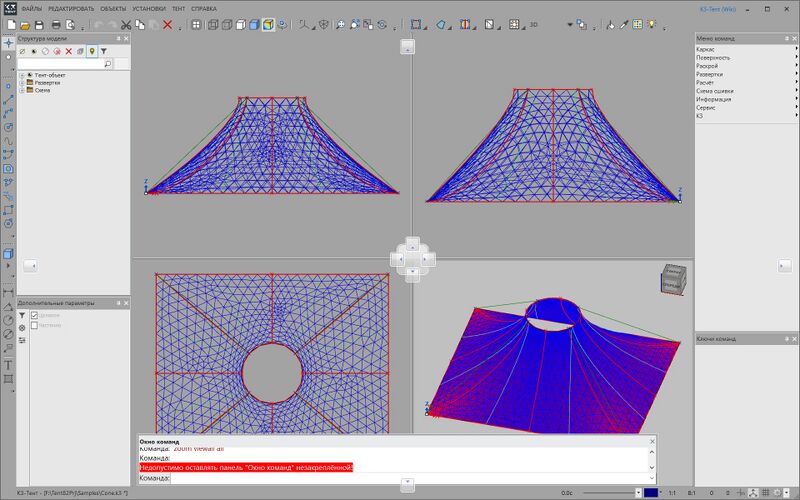This screenshot has width=800, height=500.
Task: Open the УСТАНОВКИ menu
Action: (x=149, y=9)
